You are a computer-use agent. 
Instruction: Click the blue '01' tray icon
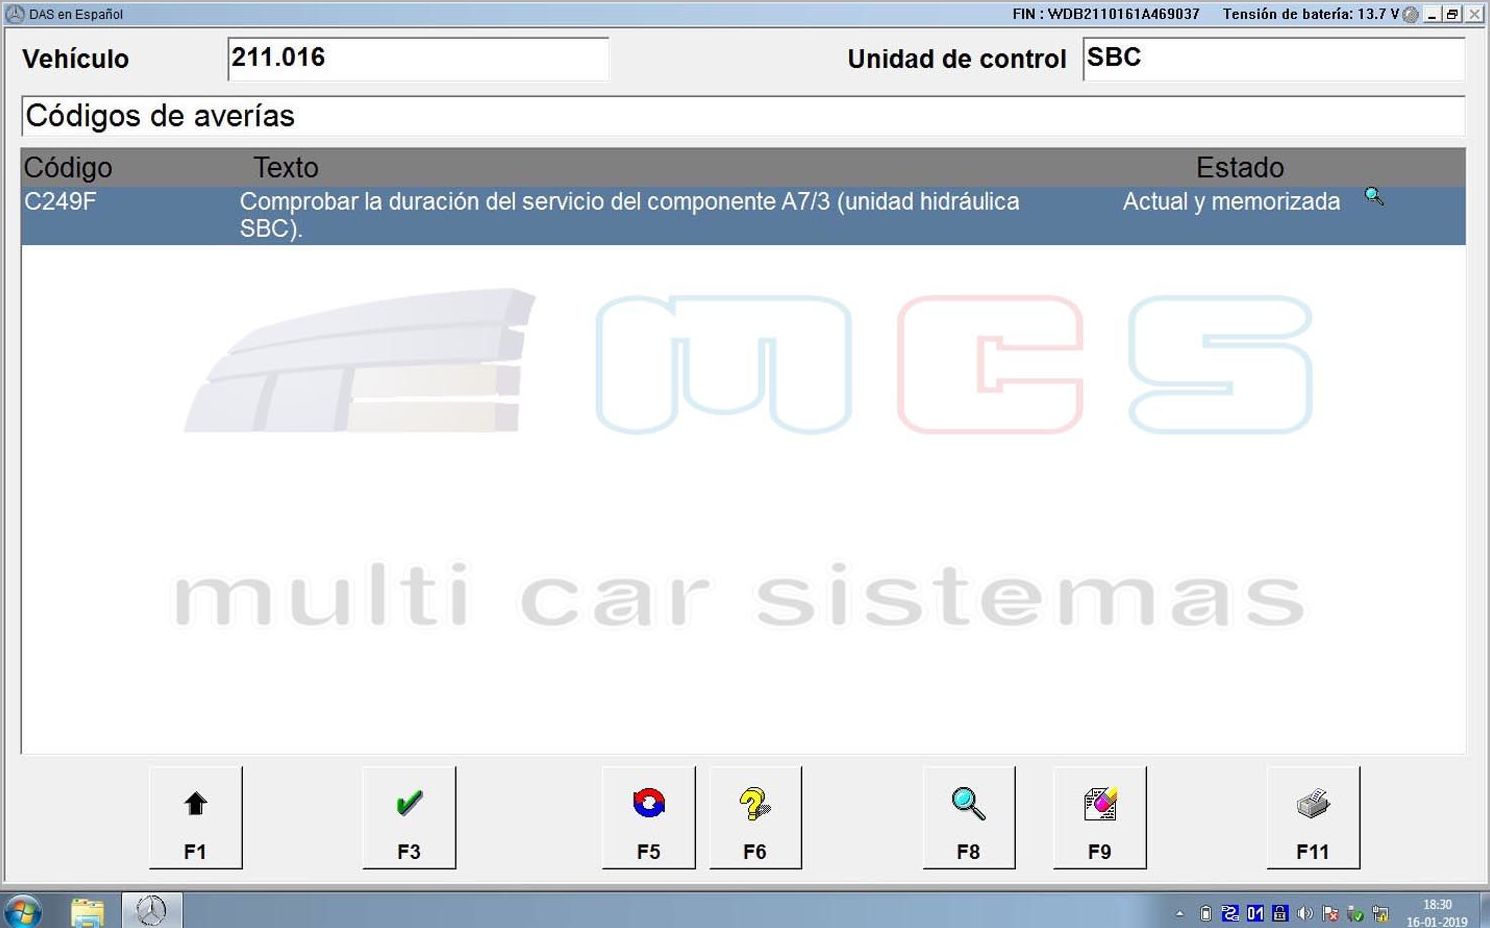pyautogui.click(x=1255, y=913)
